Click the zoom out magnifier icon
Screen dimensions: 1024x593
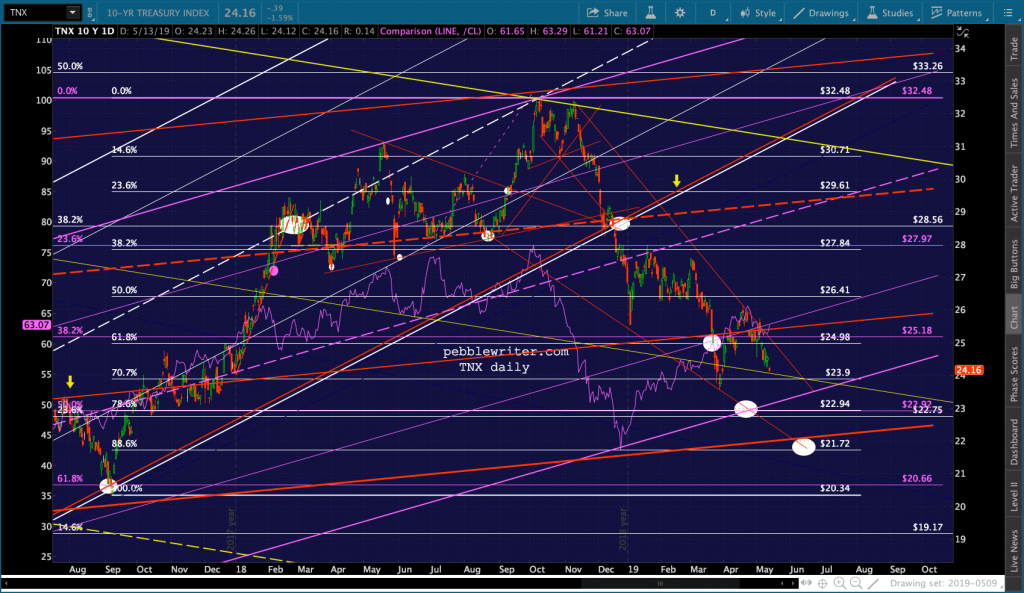coord(856,583)
